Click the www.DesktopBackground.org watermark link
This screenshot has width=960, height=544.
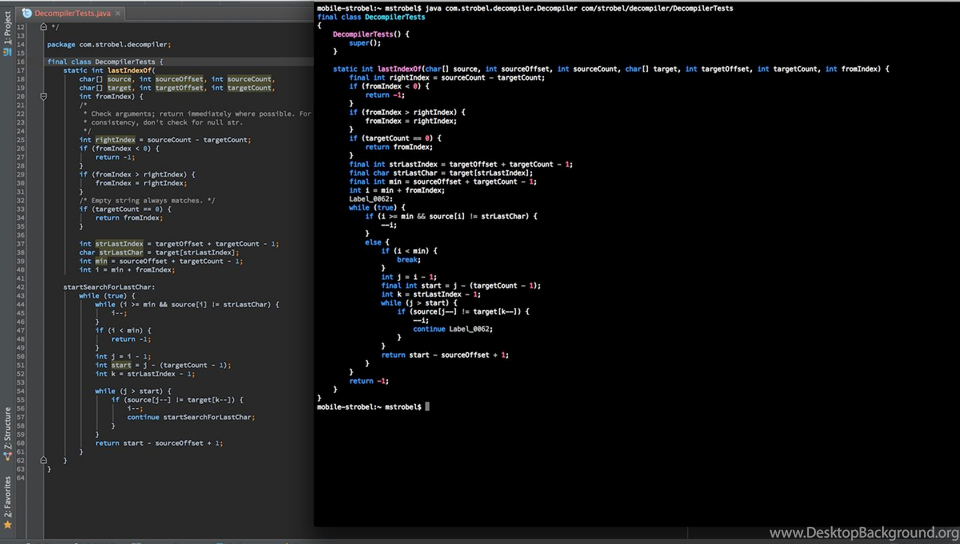point(864,532)
